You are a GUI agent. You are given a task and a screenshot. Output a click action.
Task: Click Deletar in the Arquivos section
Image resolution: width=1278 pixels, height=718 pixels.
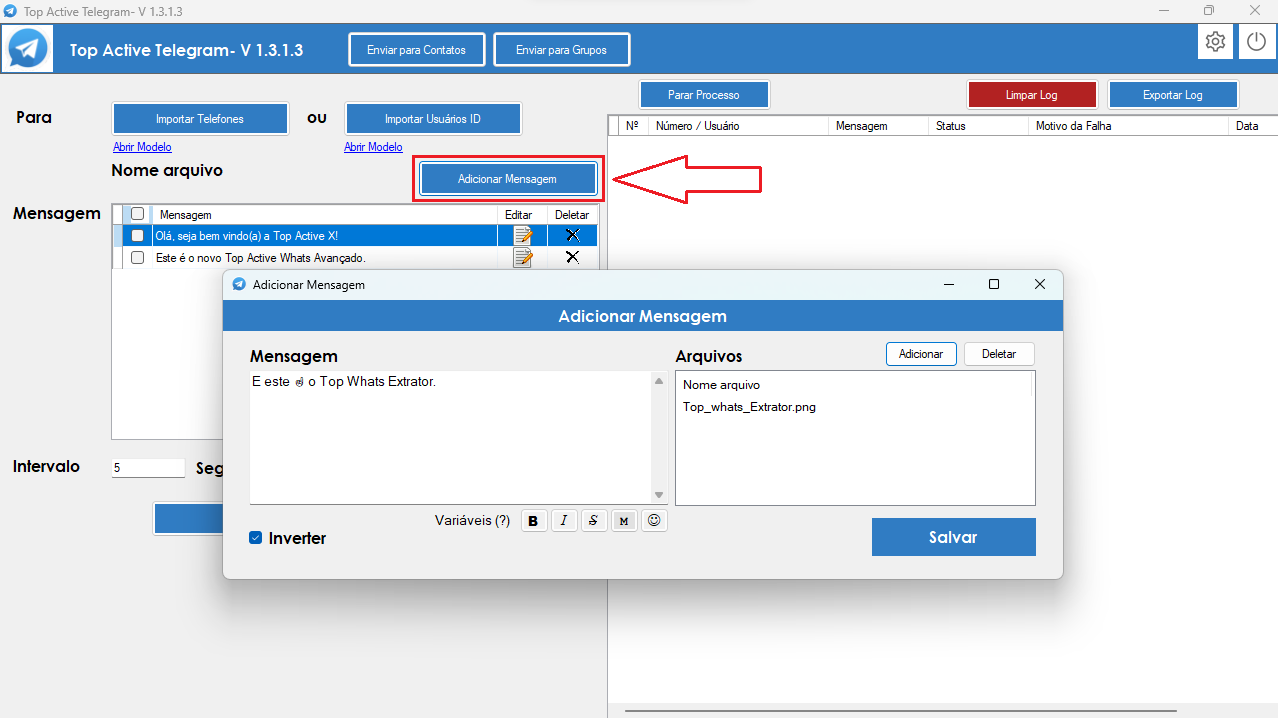[x=999, y=354]
